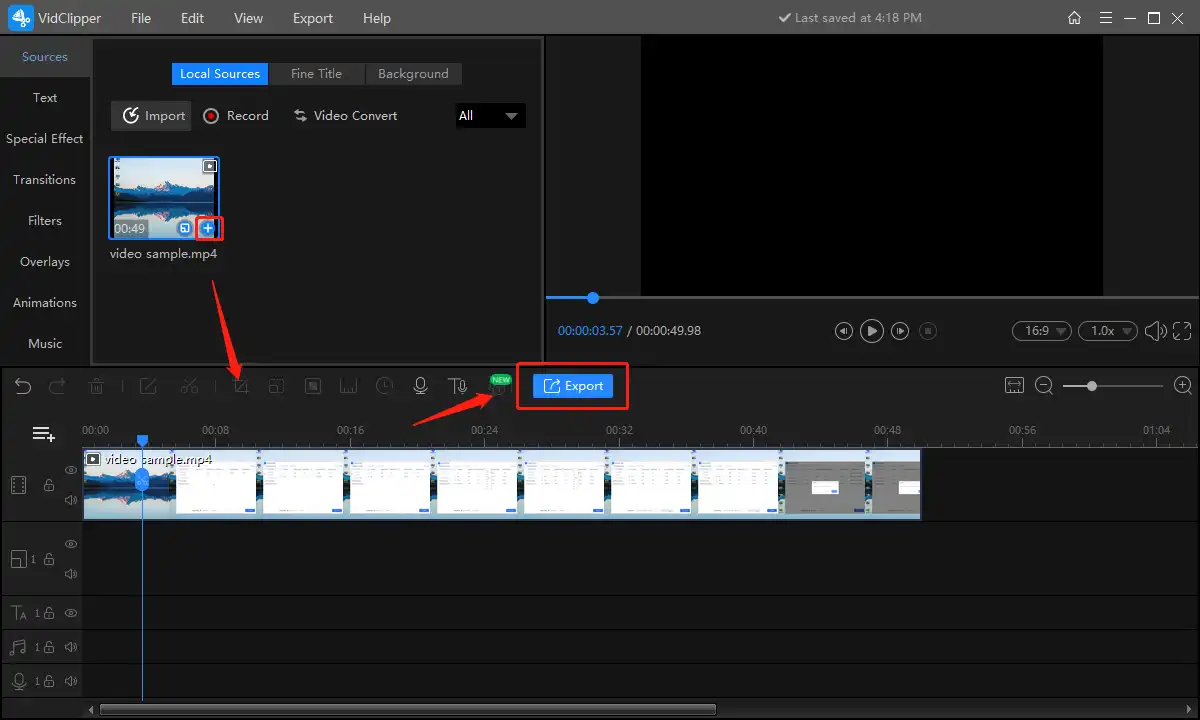Expand the All media filter dropdown
The height and width of the screenshot is (720, 1200).
click(490, 116)
